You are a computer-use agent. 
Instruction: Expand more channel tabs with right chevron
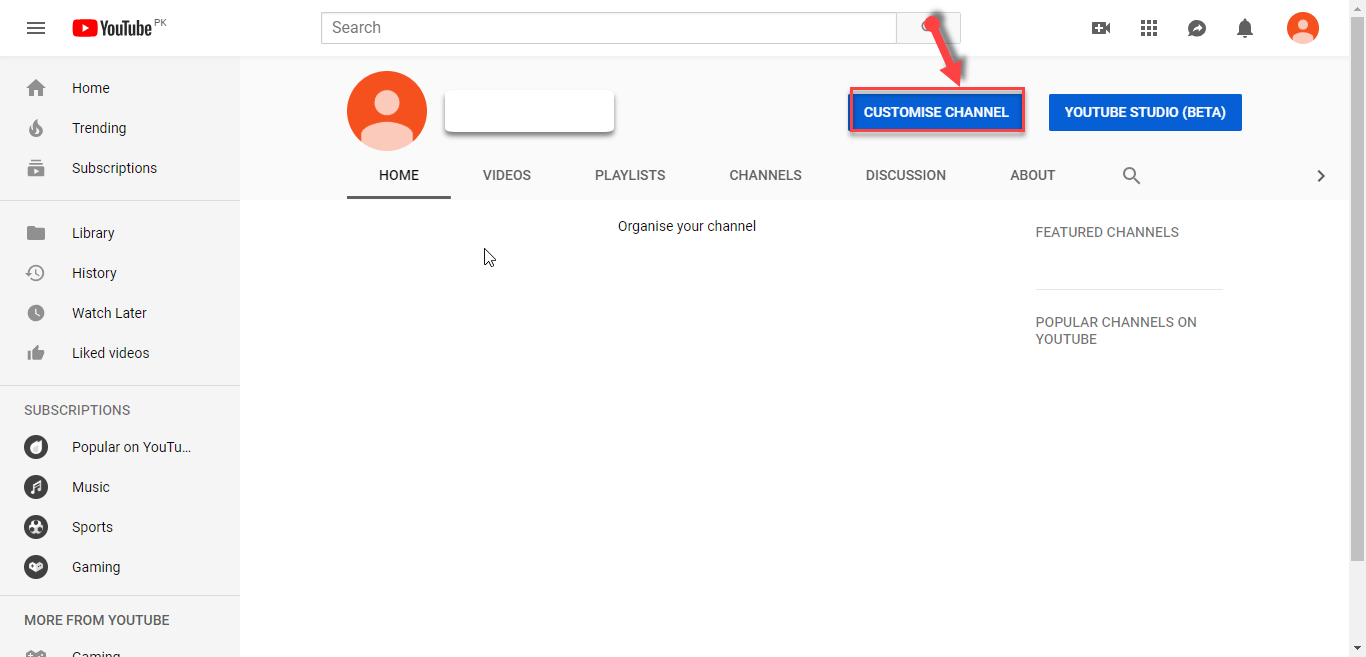click(x=1320, y=175)
